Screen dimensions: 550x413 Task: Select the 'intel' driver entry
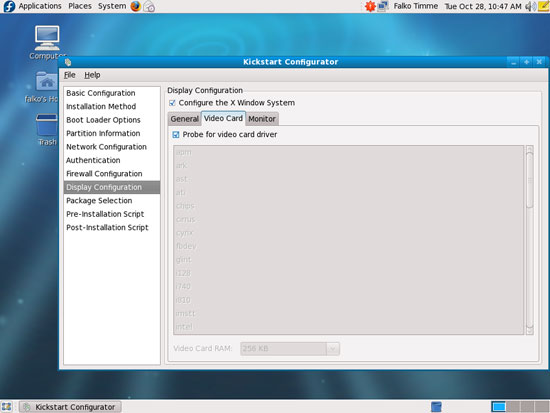(348, 327)
